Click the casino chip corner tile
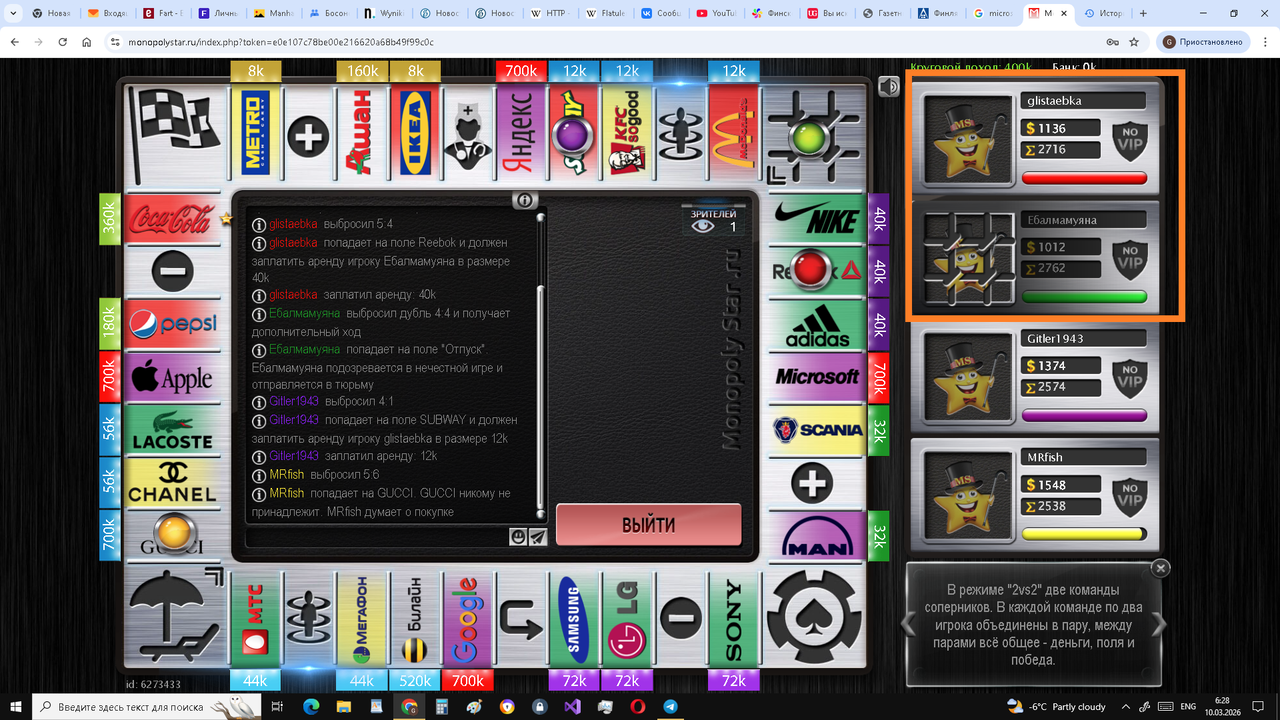 814,618
